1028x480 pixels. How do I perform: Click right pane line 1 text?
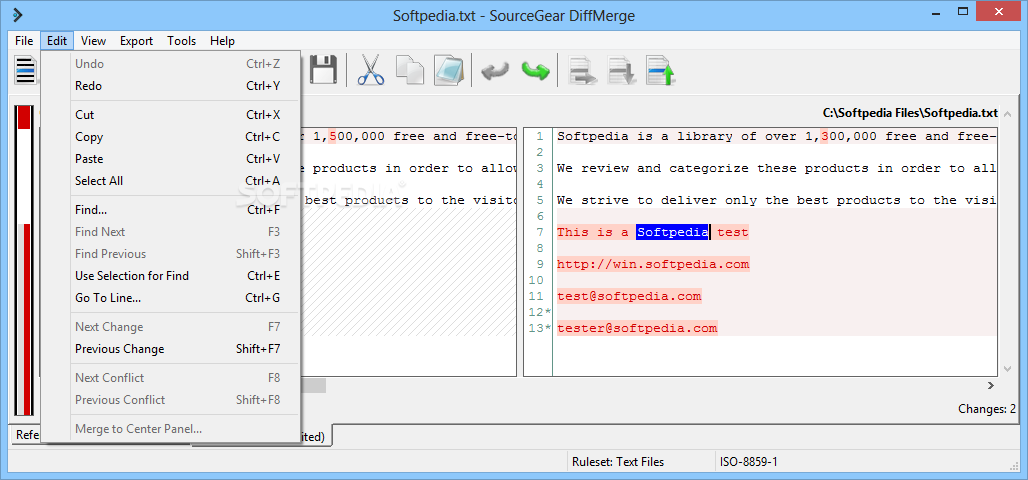[x=777, y=136]
